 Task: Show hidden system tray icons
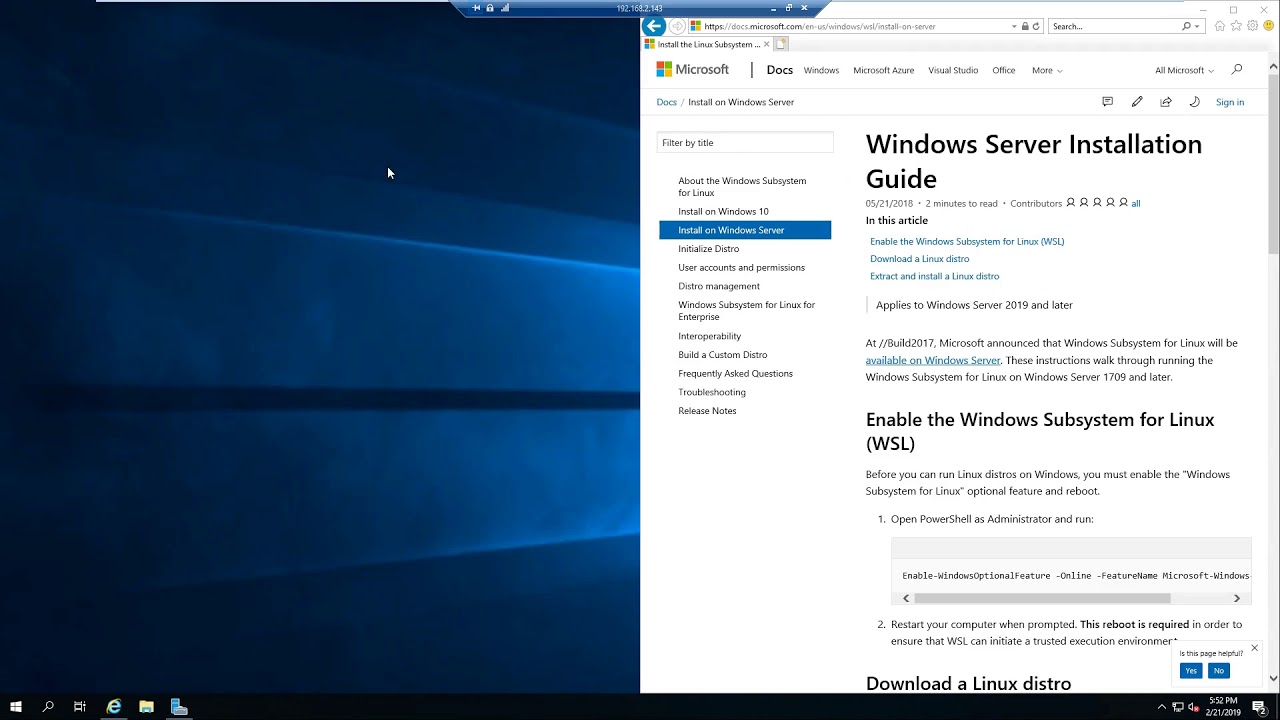1162,707
